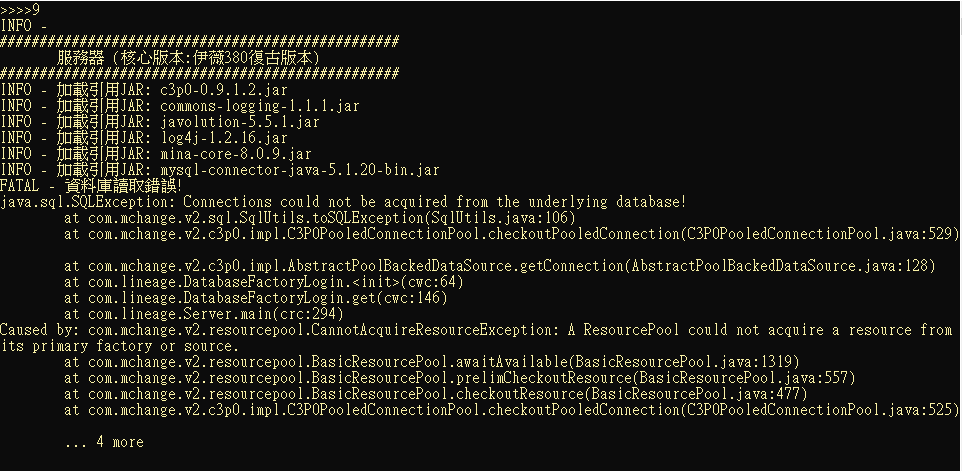962x471 pixels.
Task: Click the AbstractPoolBackedDataSource.getConnection stack line
Action: pos(499,266)
